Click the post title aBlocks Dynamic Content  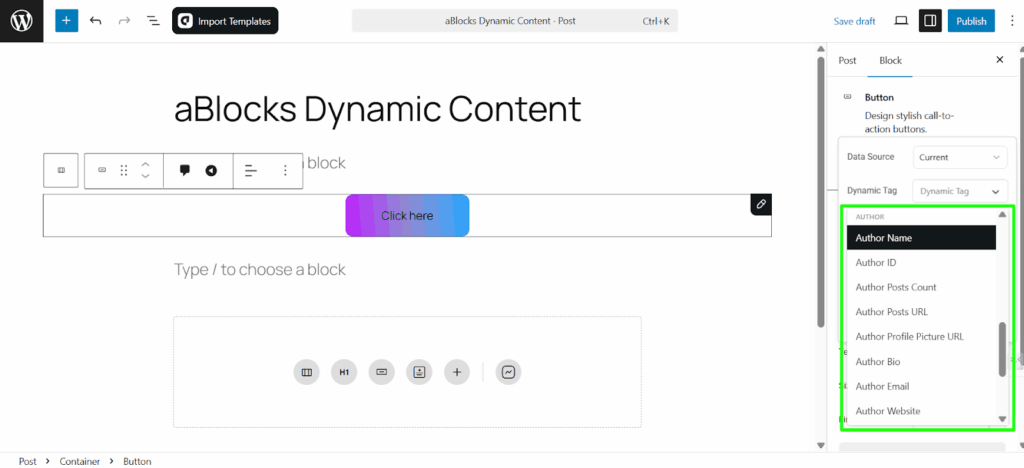pyautogui.click(x=377, y=109)
